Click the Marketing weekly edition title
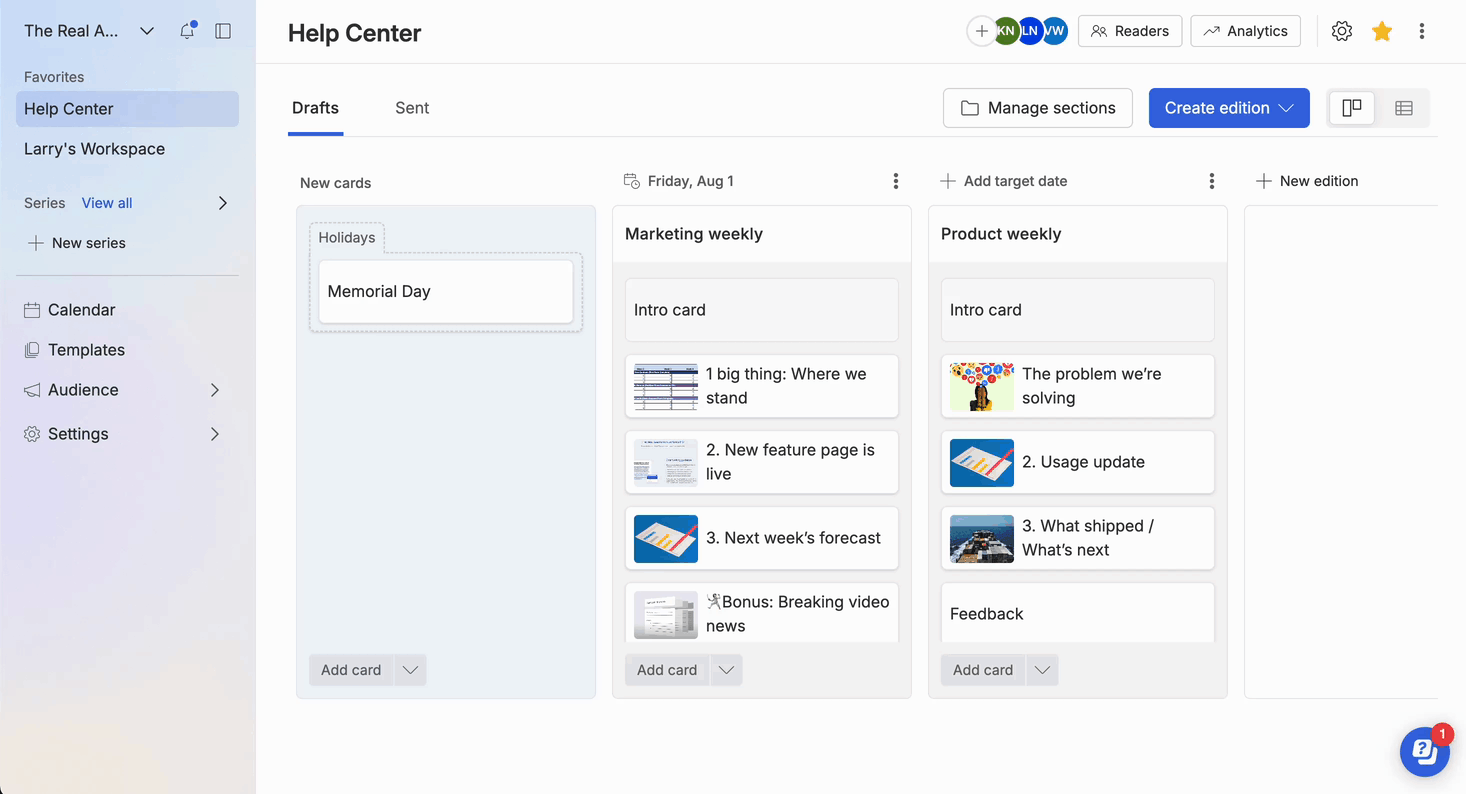This screenshot has height=794, width=1466. pos(694,234)
